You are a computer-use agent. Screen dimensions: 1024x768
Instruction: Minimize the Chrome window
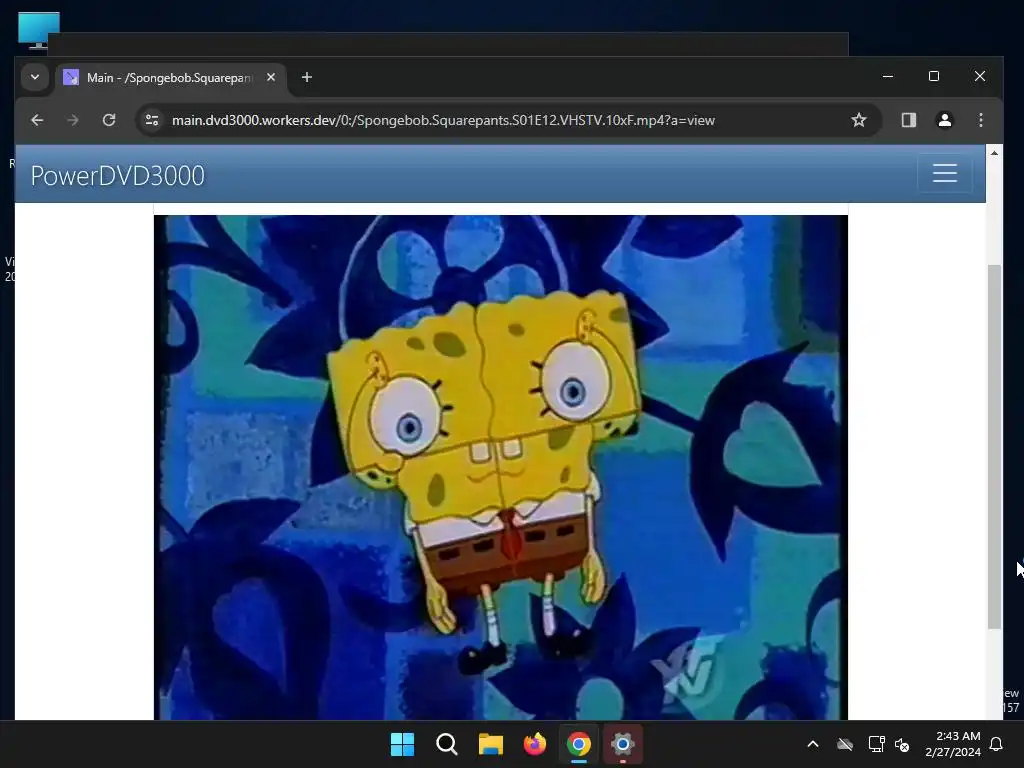pos(888,76)
